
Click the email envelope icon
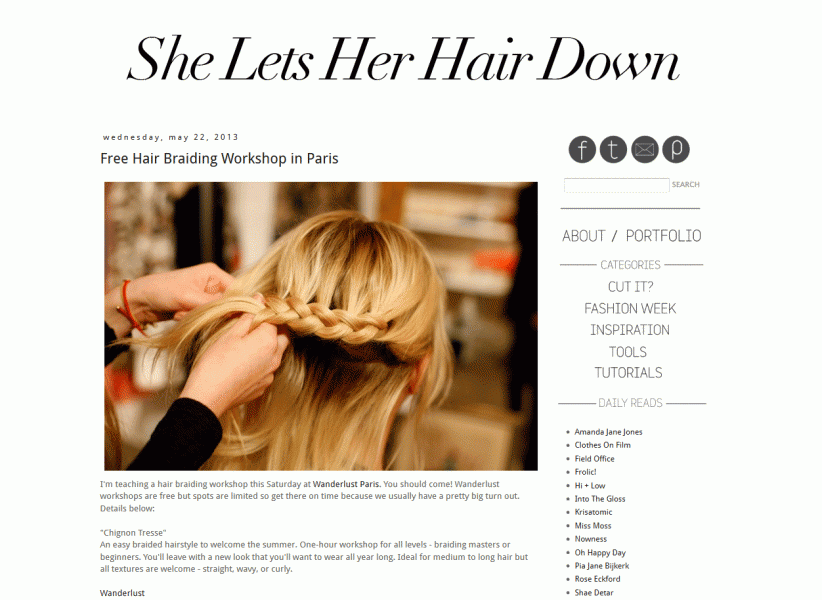coord(644,149)
